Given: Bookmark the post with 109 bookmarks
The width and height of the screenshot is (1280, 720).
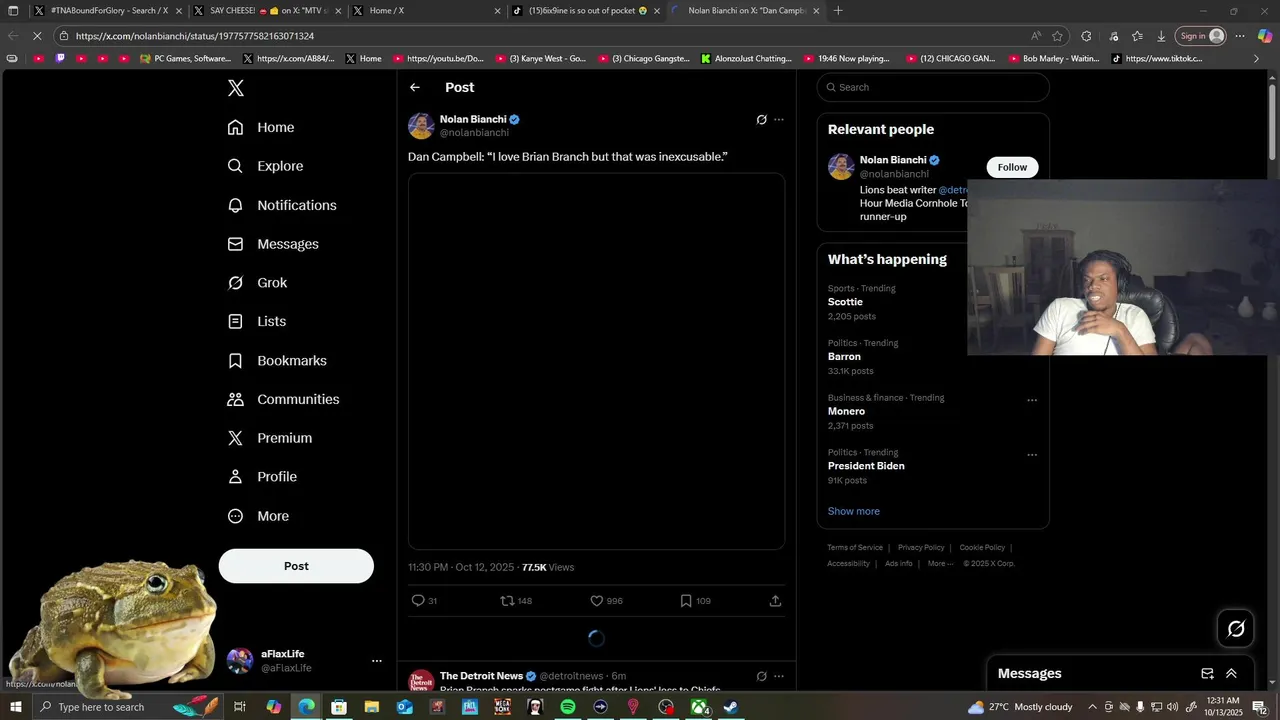Looking at the screenshot, I should pos(686,601).
